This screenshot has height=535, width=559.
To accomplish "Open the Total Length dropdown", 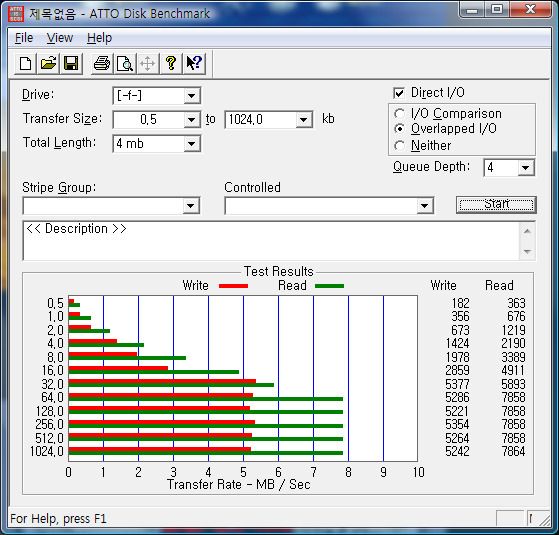I will click(x=191, y=144).
